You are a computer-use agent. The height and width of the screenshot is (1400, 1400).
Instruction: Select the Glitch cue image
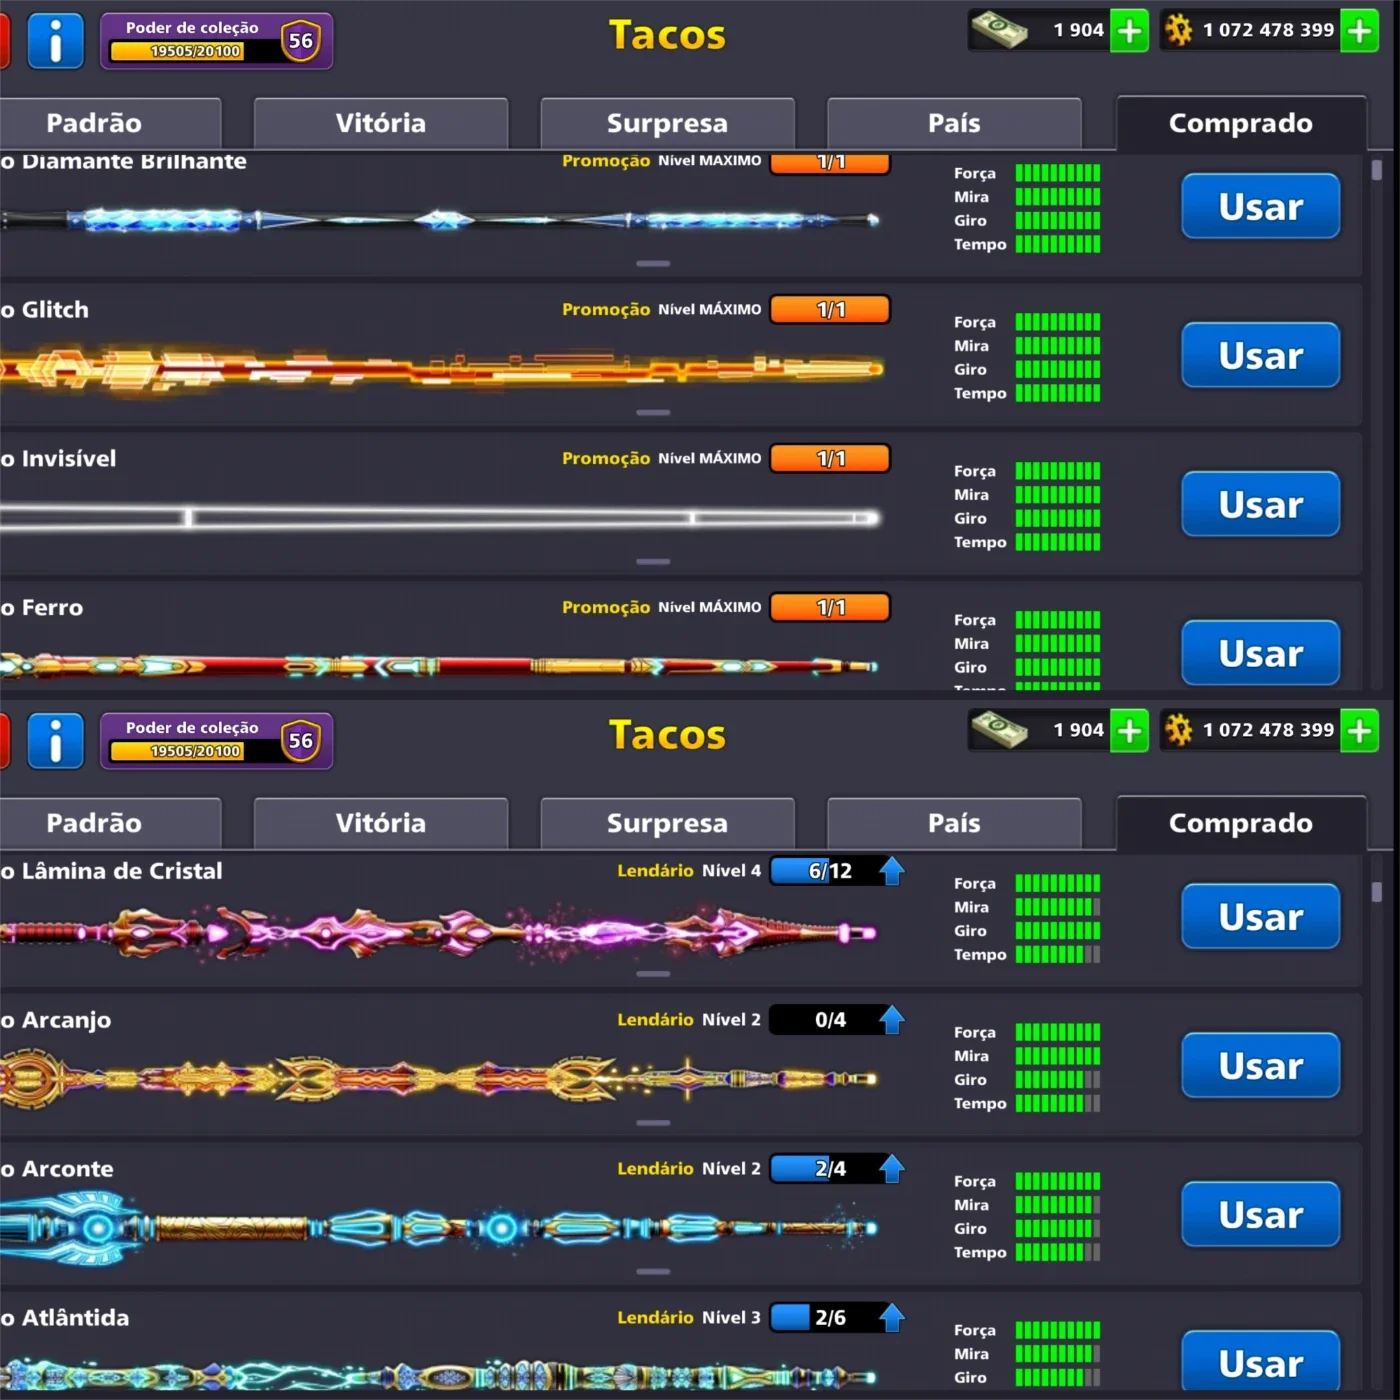point(442,369)
